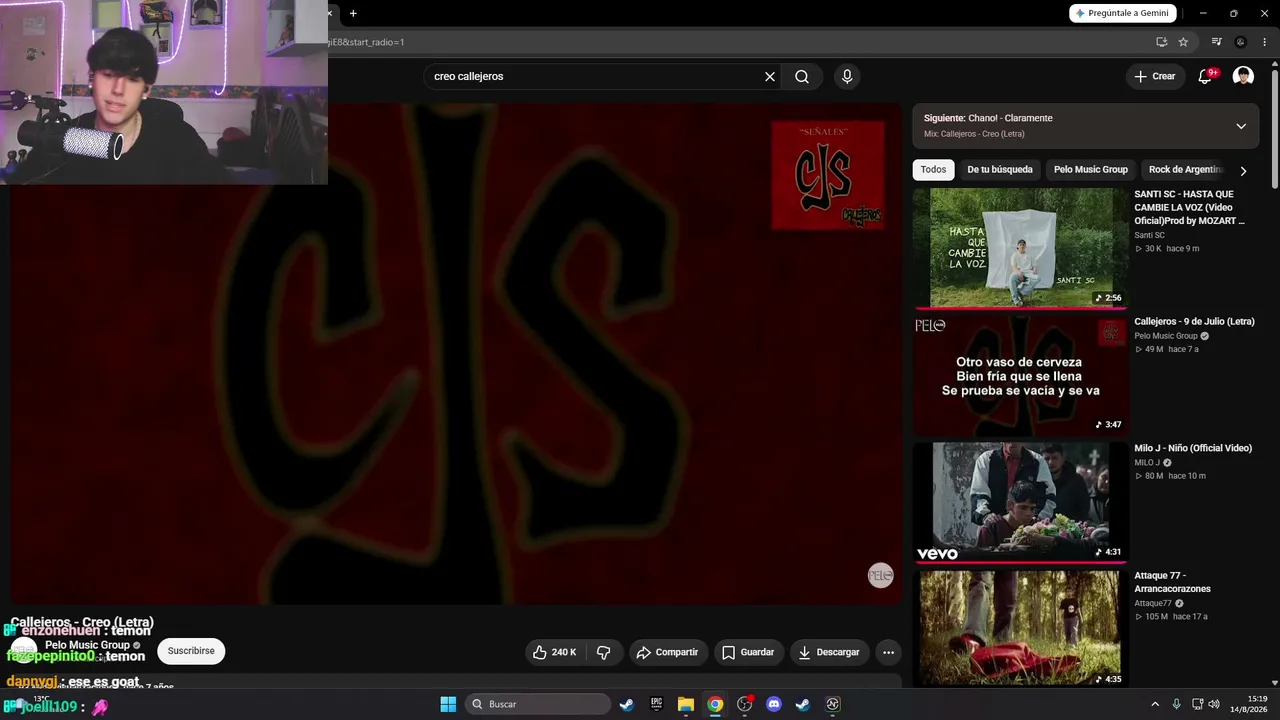Open Discord from the taskbar
This screenshot has width=1280, height=720.
773,704
